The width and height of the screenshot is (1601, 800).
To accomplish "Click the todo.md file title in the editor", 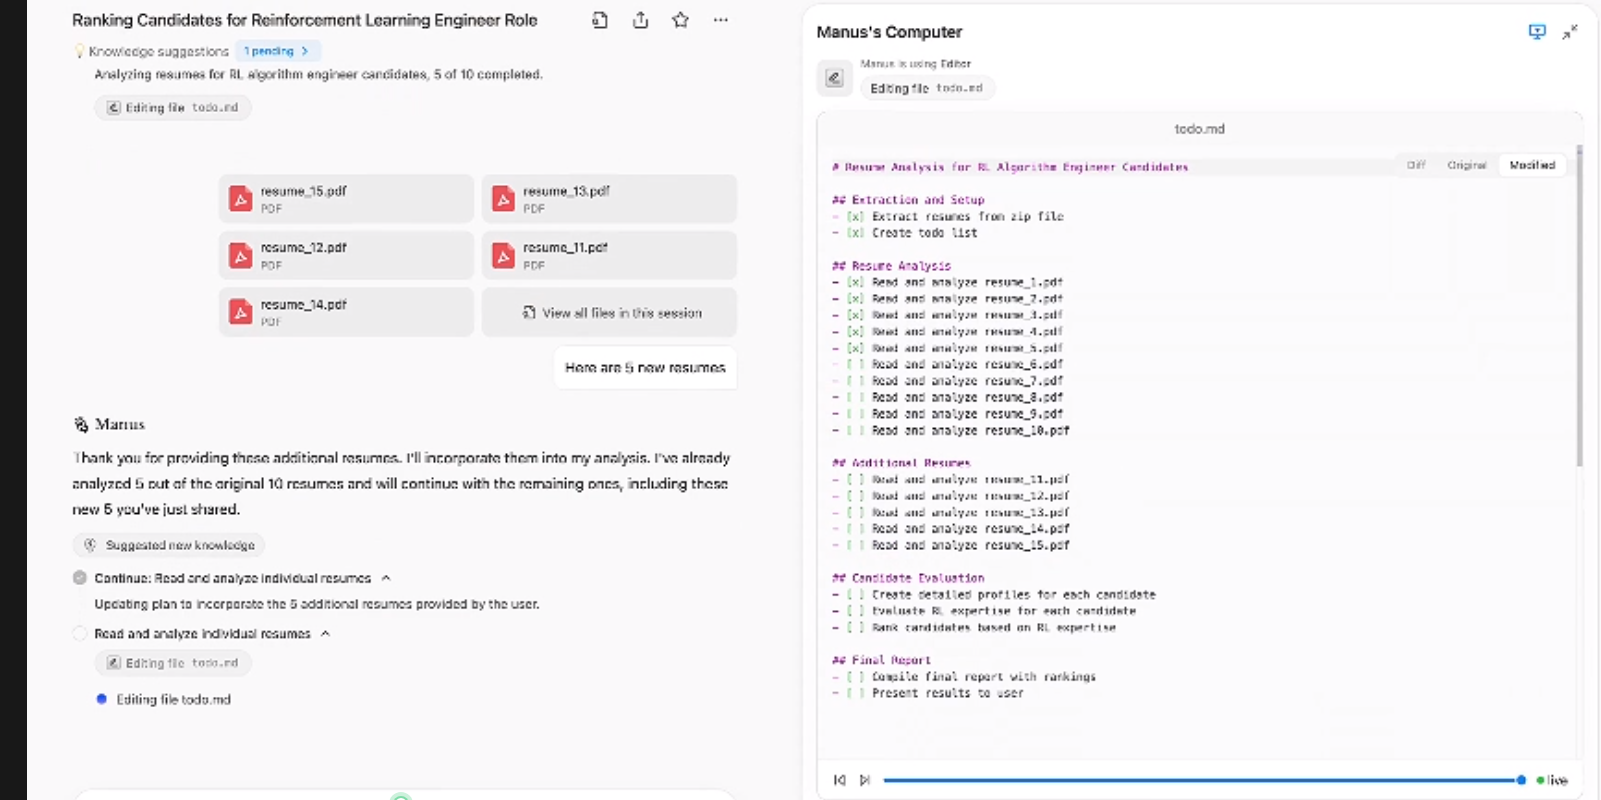I will [1199, 129].
